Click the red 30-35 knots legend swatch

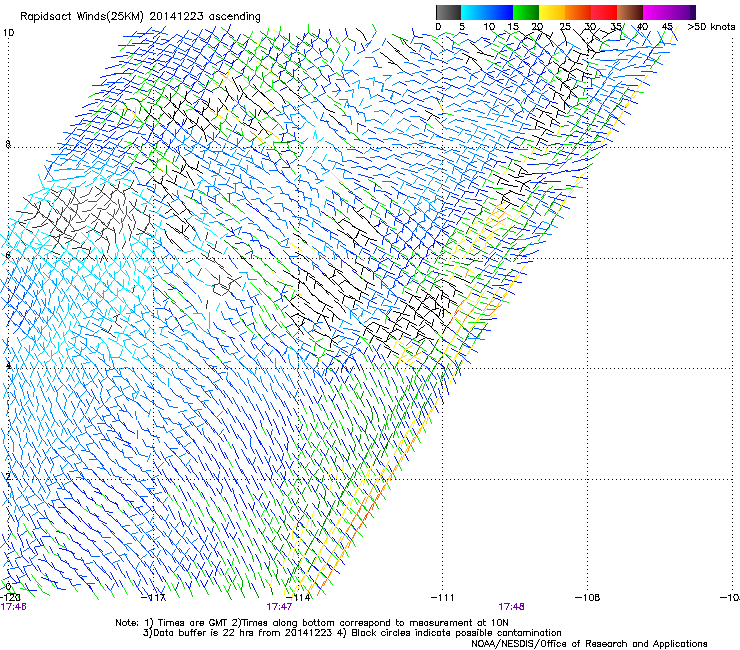604,12
